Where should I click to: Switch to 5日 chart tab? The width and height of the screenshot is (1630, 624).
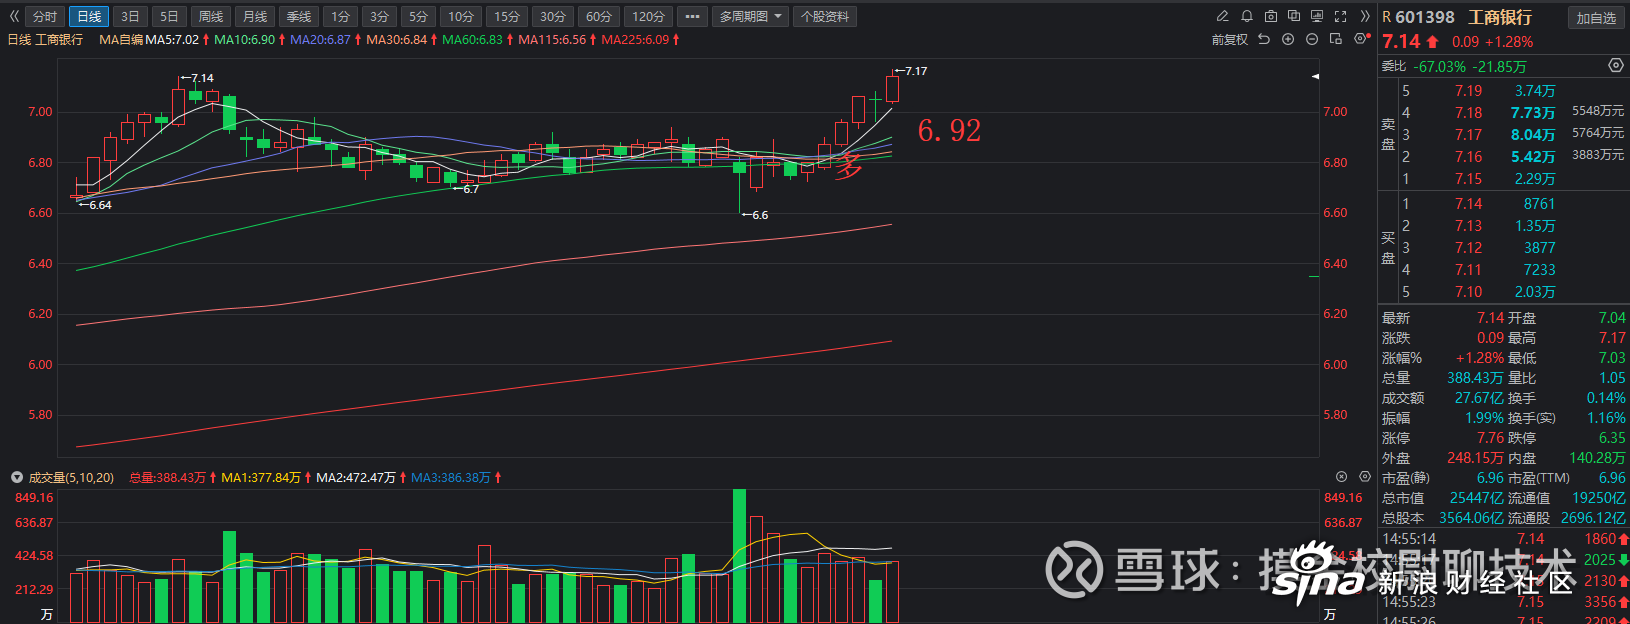169,16
